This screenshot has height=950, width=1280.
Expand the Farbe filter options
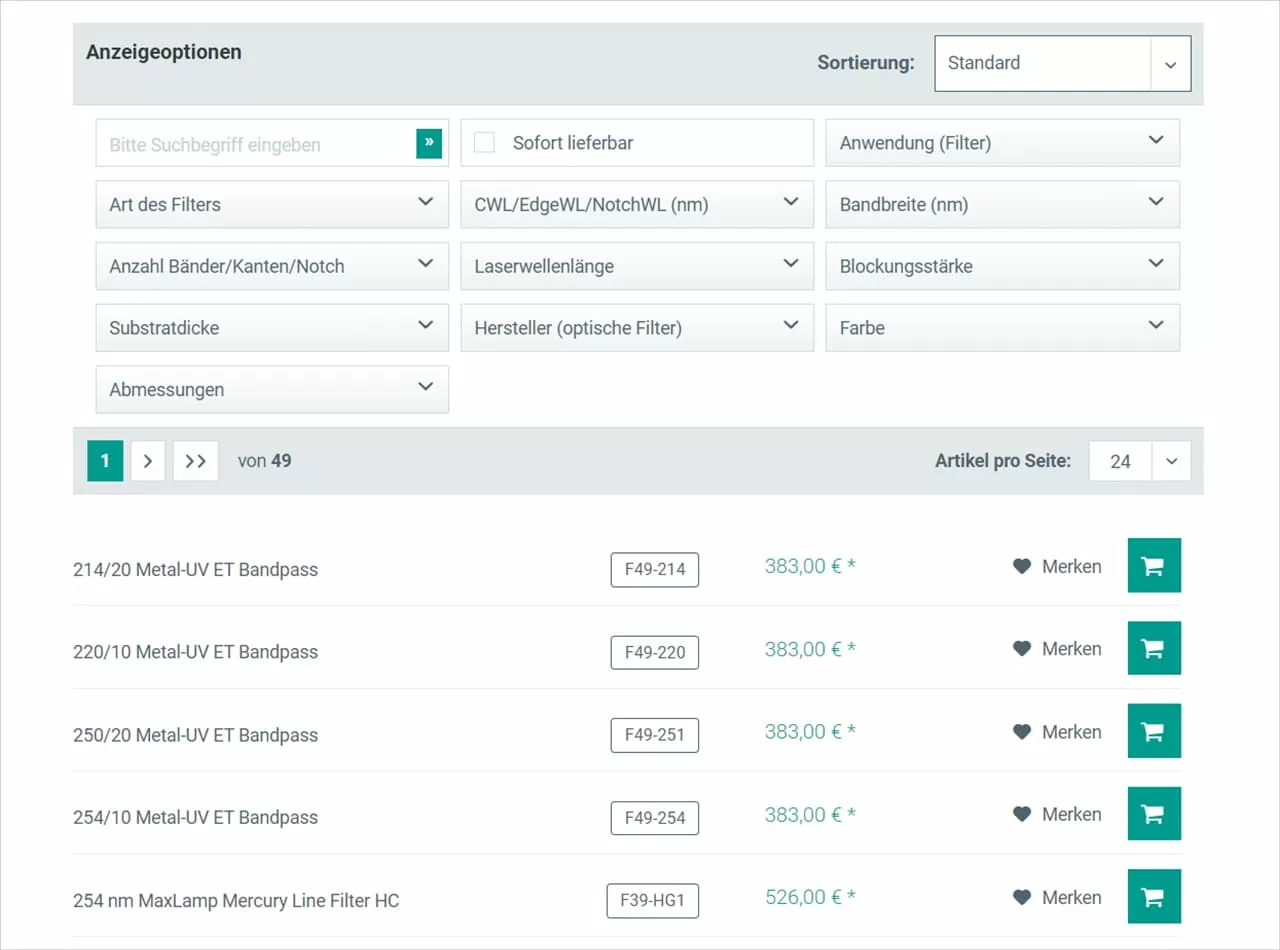point(1002,327)
